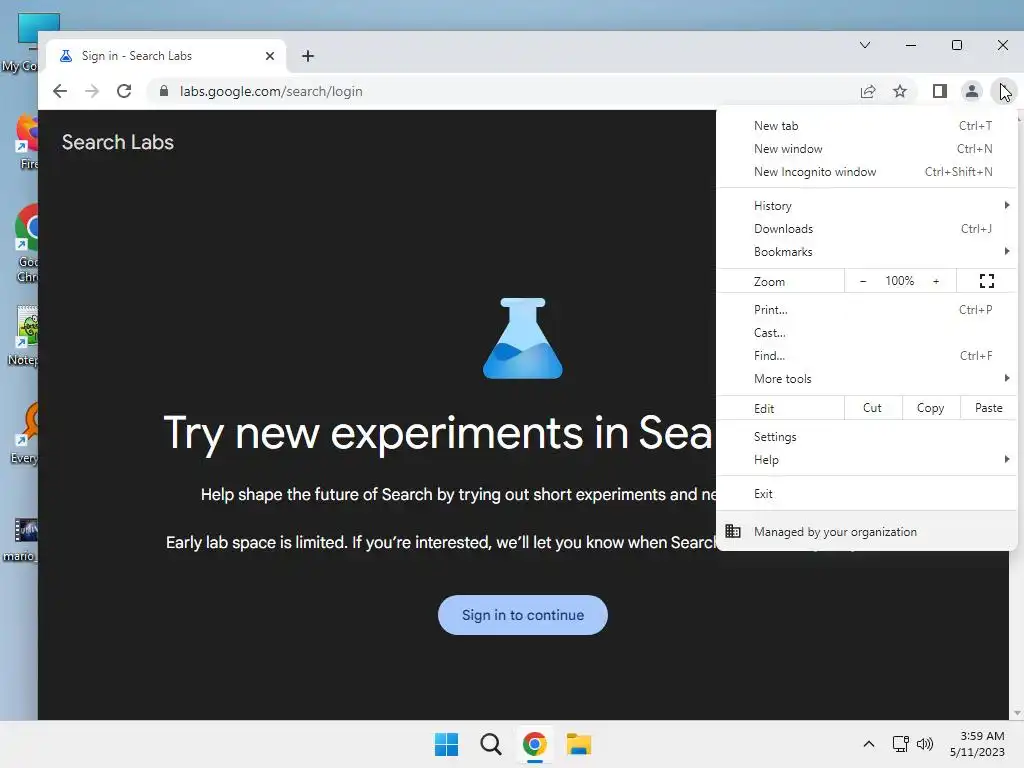
Task: Click the volume speaker icon
Action: coord(925,744)
